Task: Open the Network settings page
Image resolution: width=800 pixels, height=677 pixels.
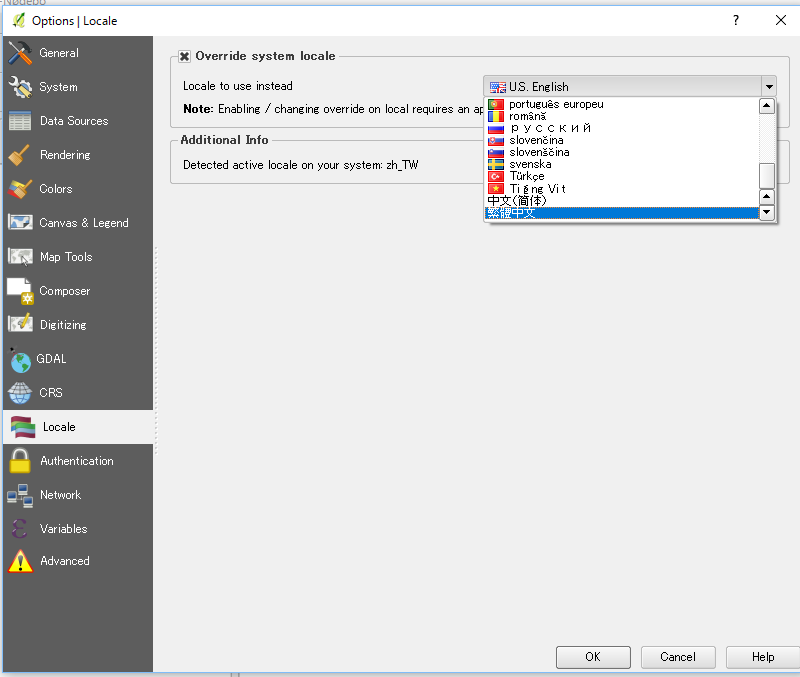Action: point(78,495)
